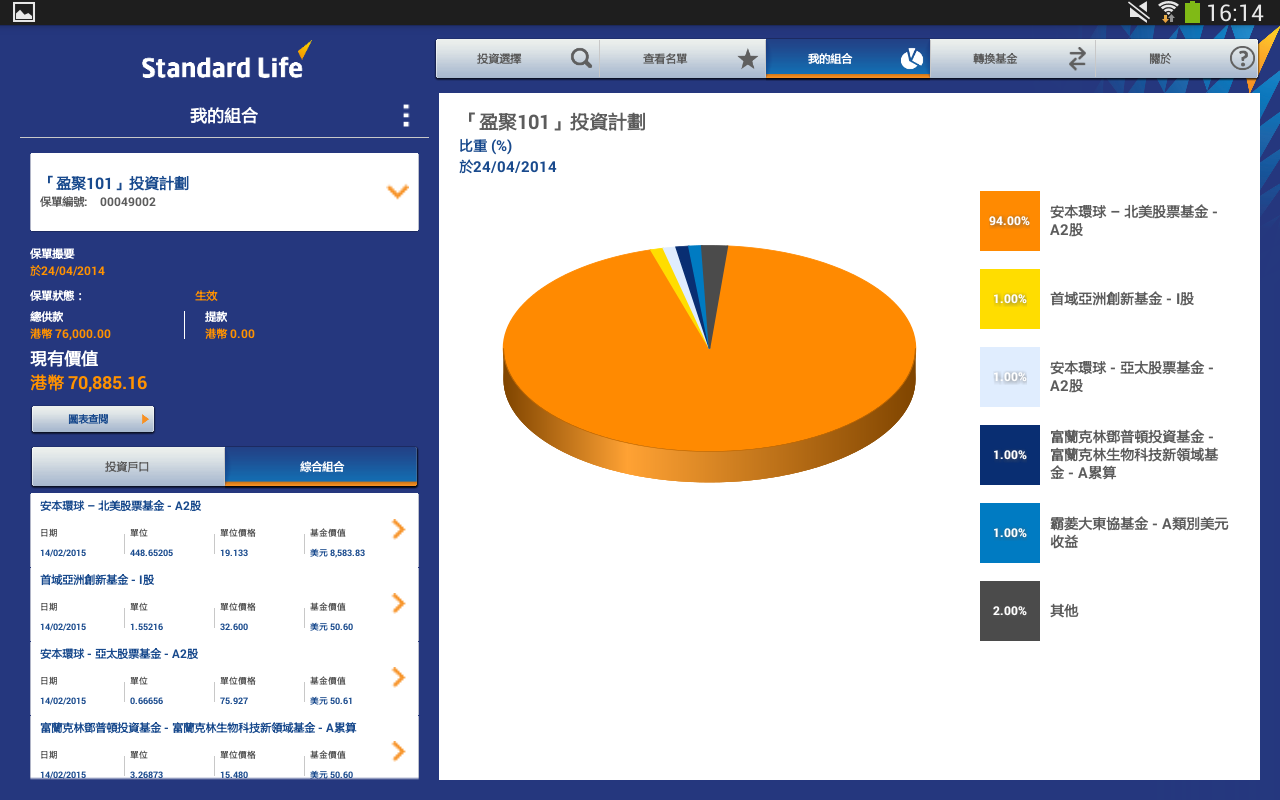Tap the question mark help icon
Image resolution: width=1280 pixels, height=800 pixels.
pyautogui.click(x=1242, y=58)
